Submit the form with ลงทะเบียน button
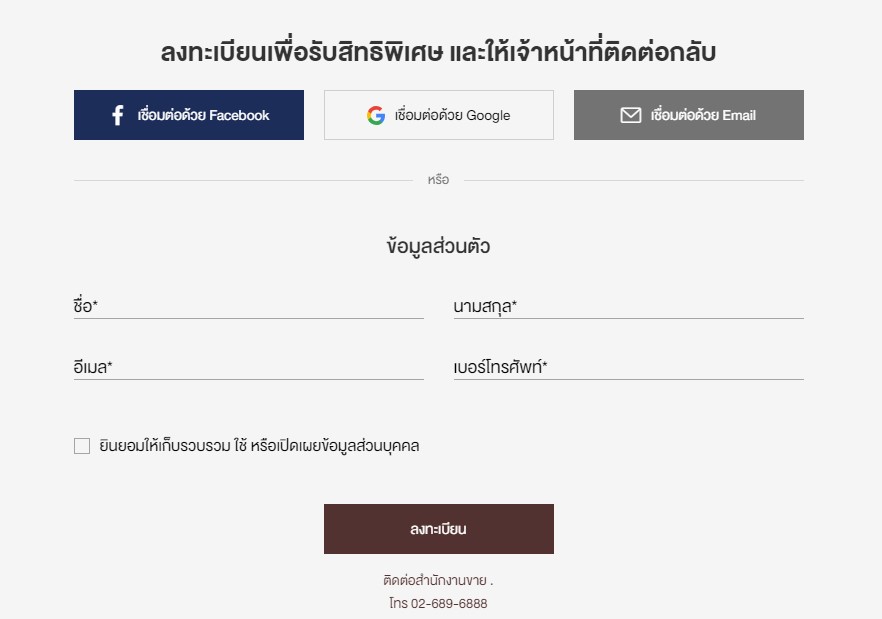This screenshot has width=882, height=619. tap(439, 529)
